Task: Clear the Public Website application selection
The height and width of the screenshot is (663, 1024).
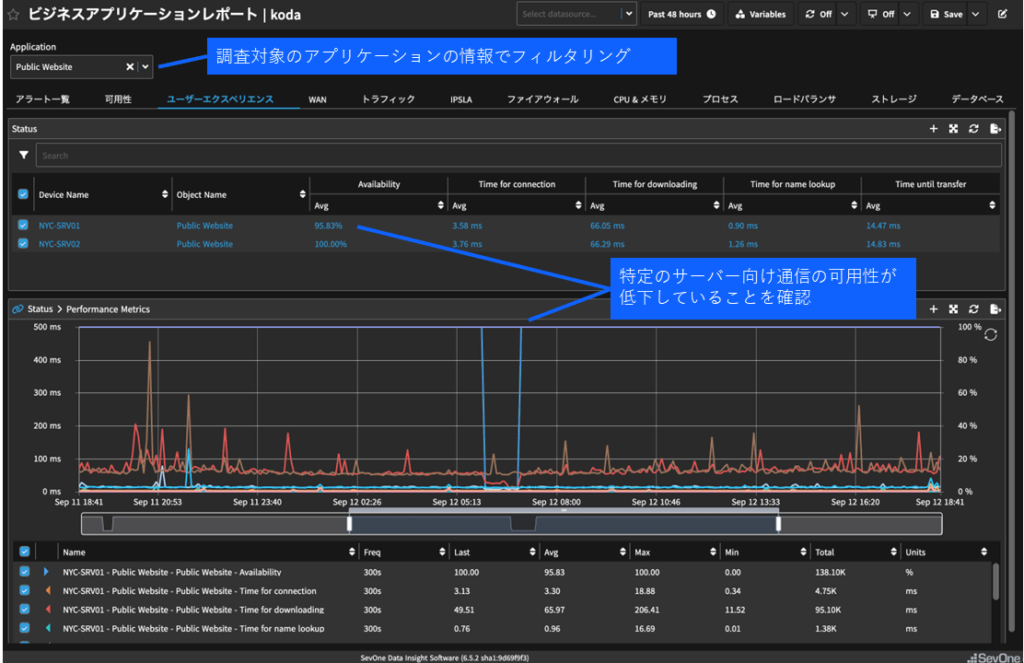Action: (130, 67)
